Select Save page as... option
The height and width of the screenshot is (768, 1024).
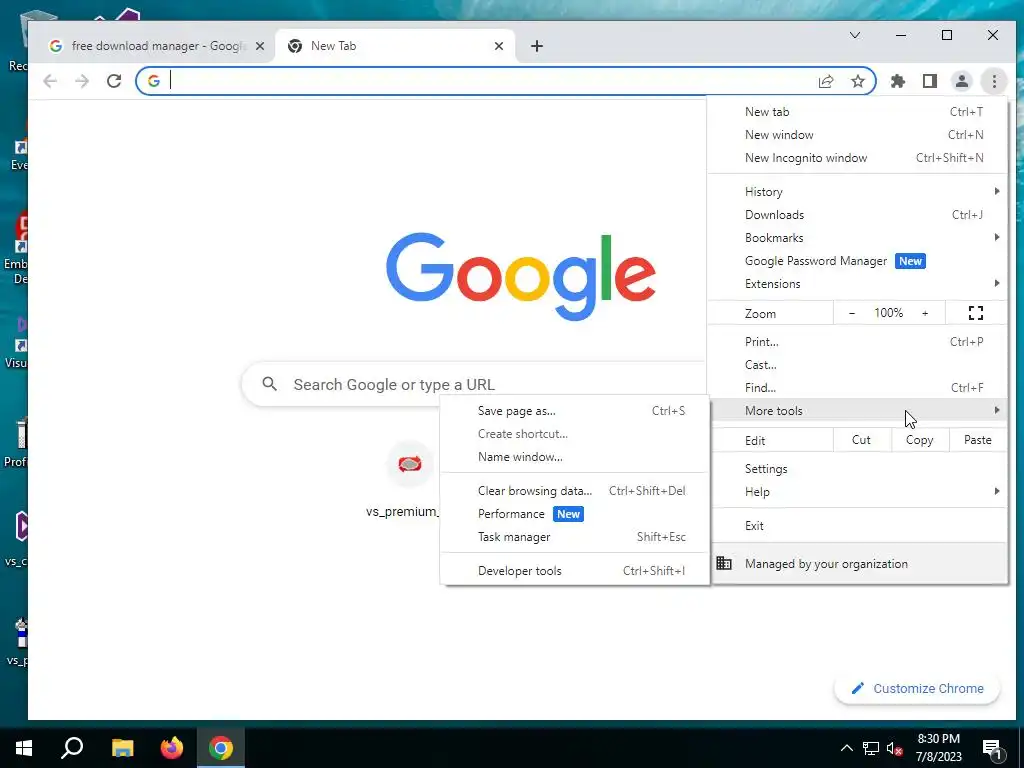(575, 411)
